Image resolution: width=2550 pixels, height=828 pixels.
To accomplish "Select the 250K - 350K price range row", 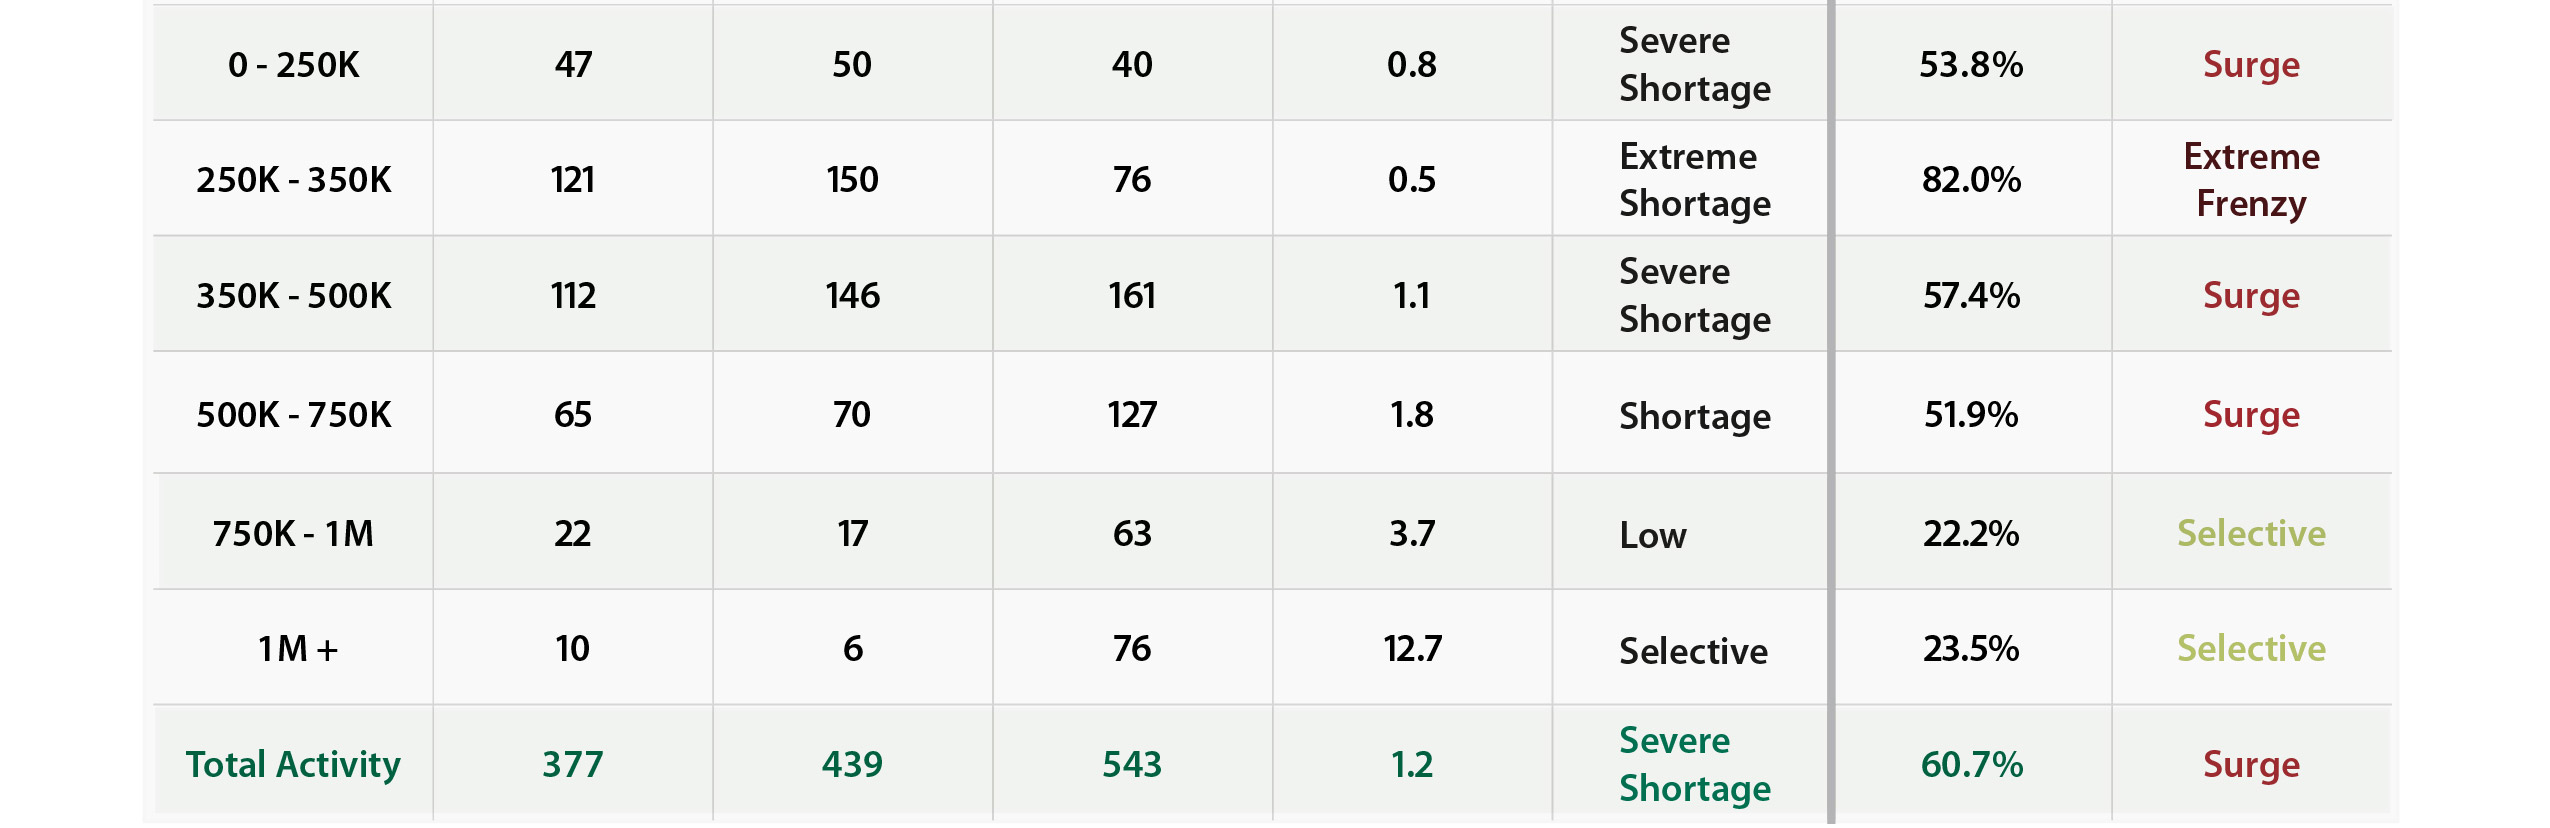I will [1272, 180].
